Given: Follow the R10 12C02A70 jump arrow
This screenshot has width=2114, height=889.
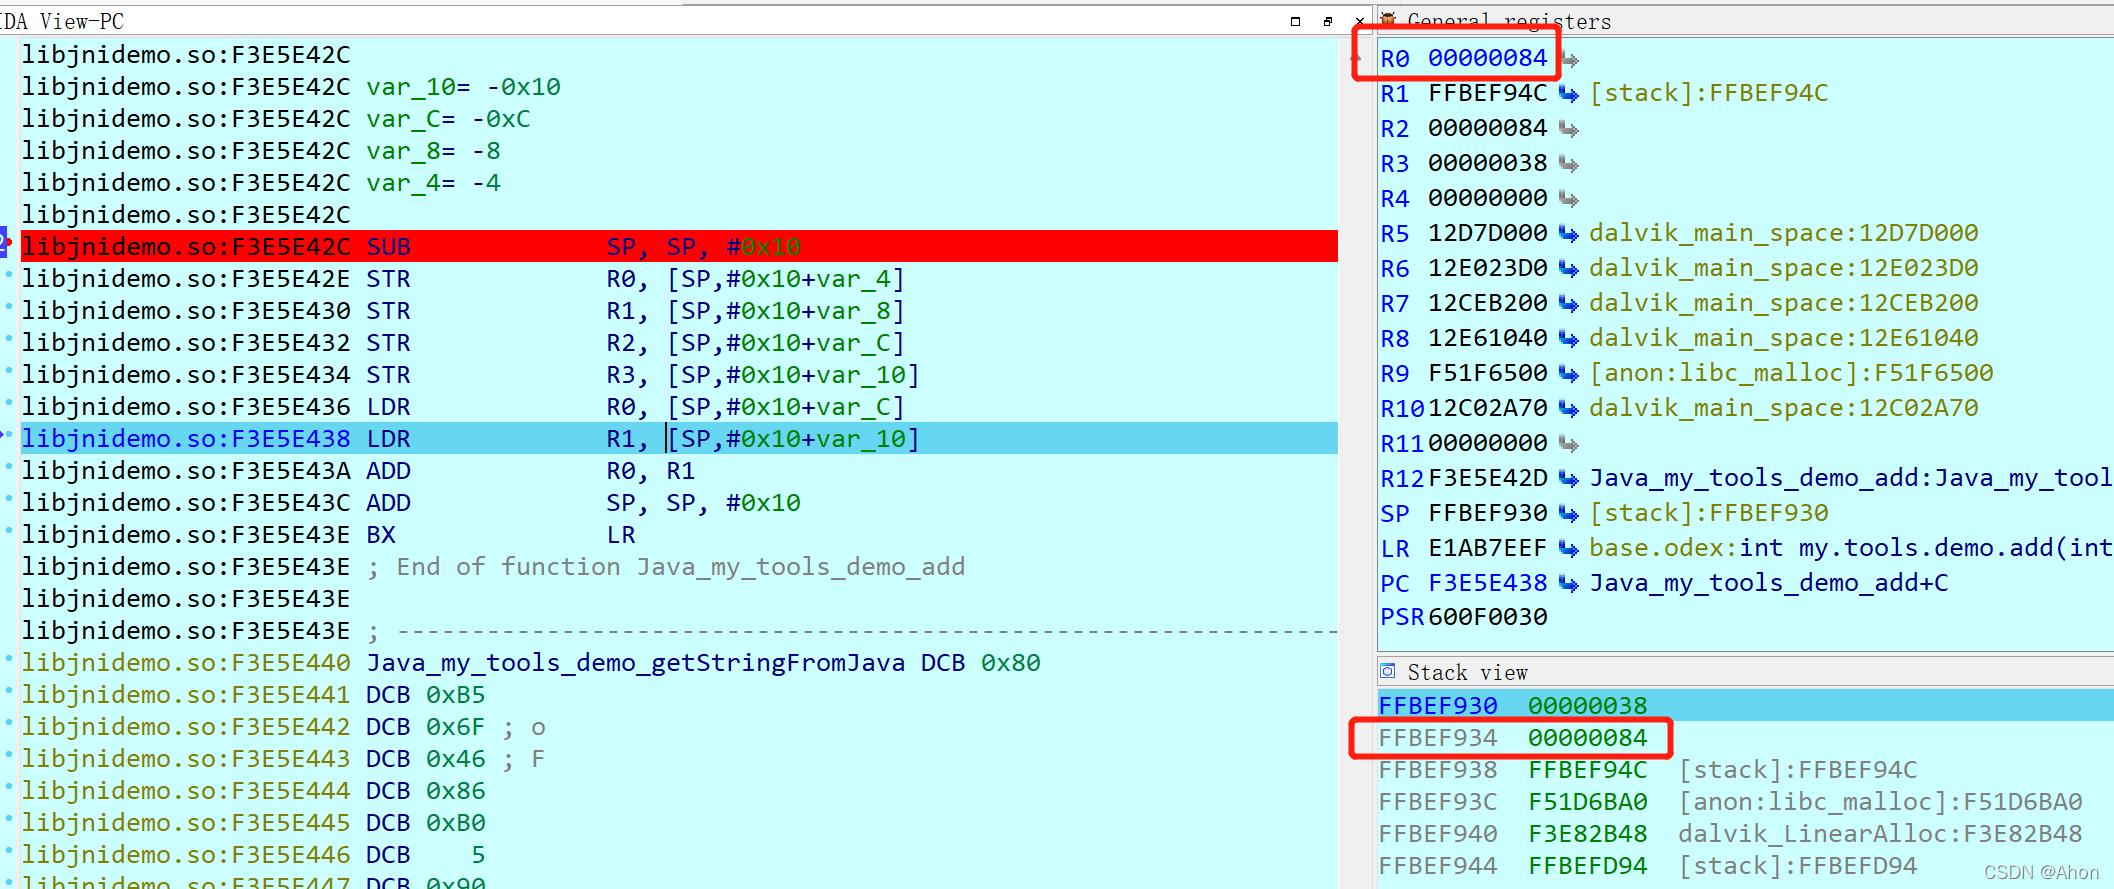Looking at the screenshot, I should (x=1569, y=409).
